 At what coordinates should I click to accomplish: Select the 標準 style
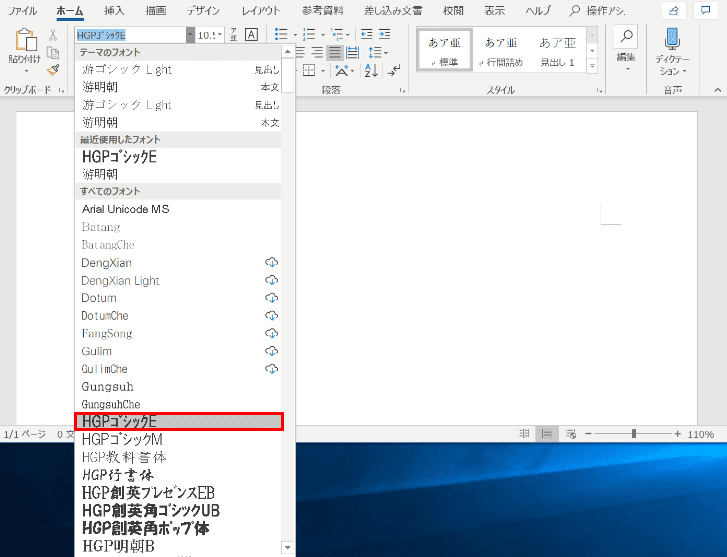(x=445, y=50)
